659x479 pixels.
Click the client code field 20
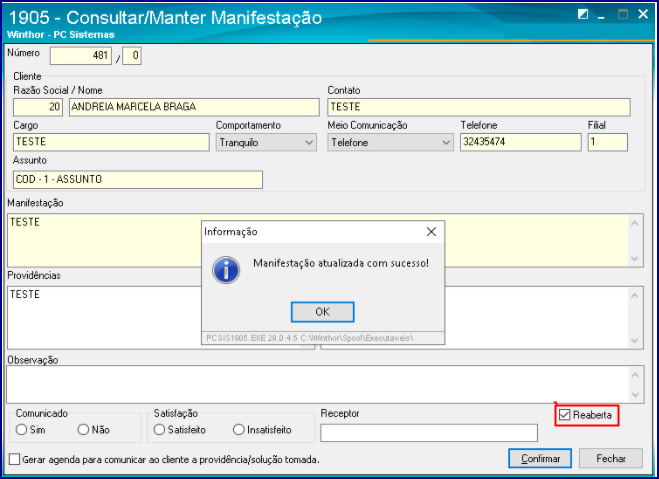click(38, 107)
